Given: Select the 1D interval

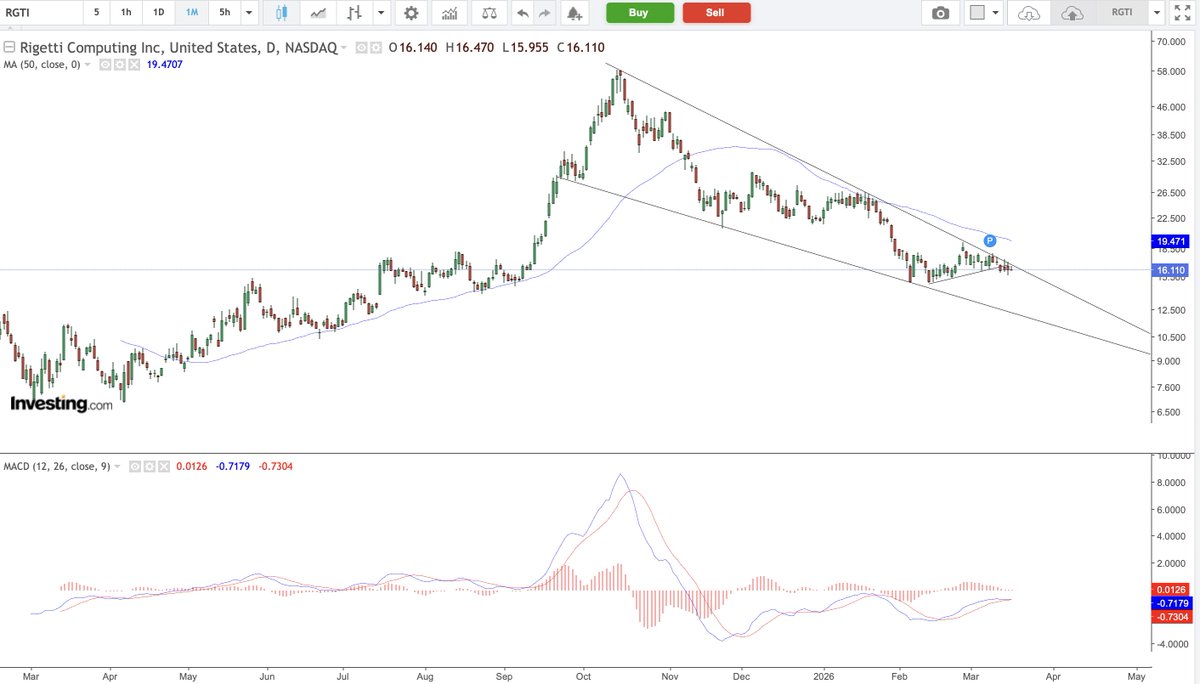Looking at the screenshot, I should click(158, 13).
